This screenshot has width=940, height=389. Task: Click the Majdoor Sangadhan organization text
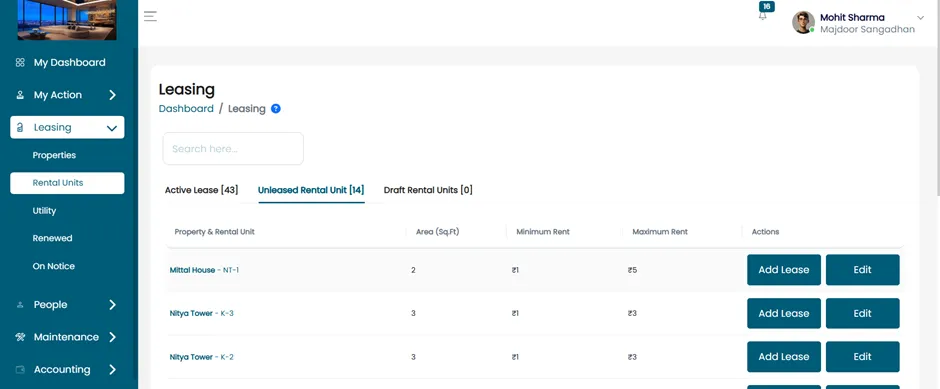pyautogui.click(x=867, y=29)
